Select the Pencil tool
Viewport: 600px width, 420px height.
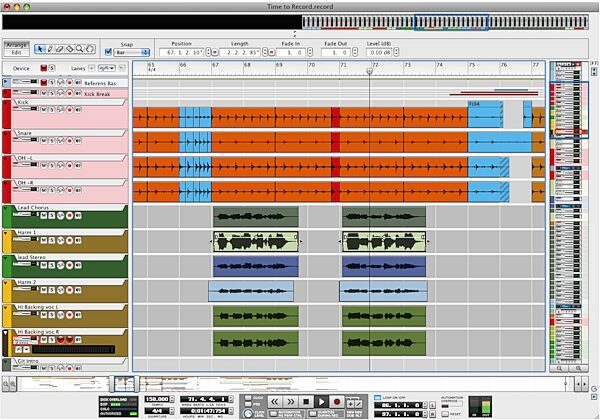(50, 49)
